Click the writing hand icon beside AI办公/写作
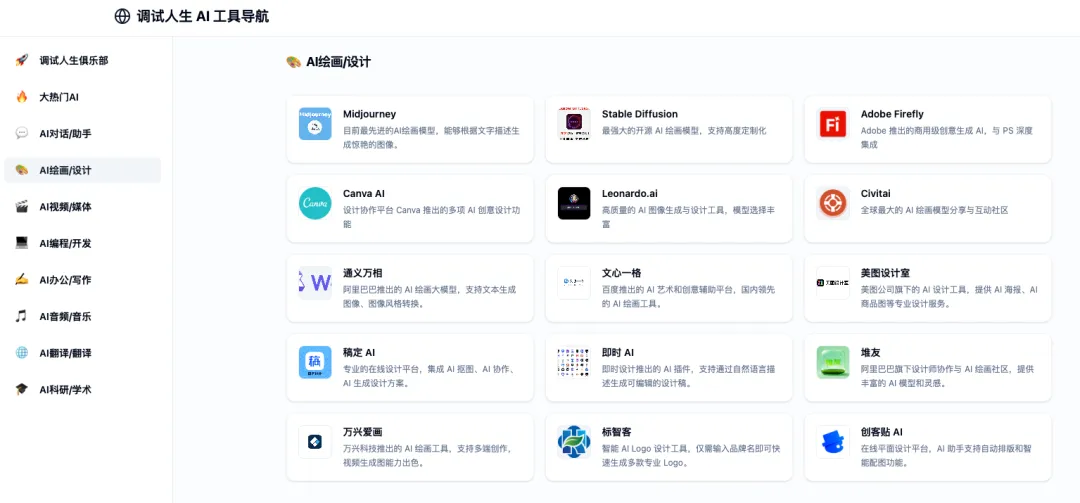Screen dimensions: 1080x503 (x=22, y=280)
